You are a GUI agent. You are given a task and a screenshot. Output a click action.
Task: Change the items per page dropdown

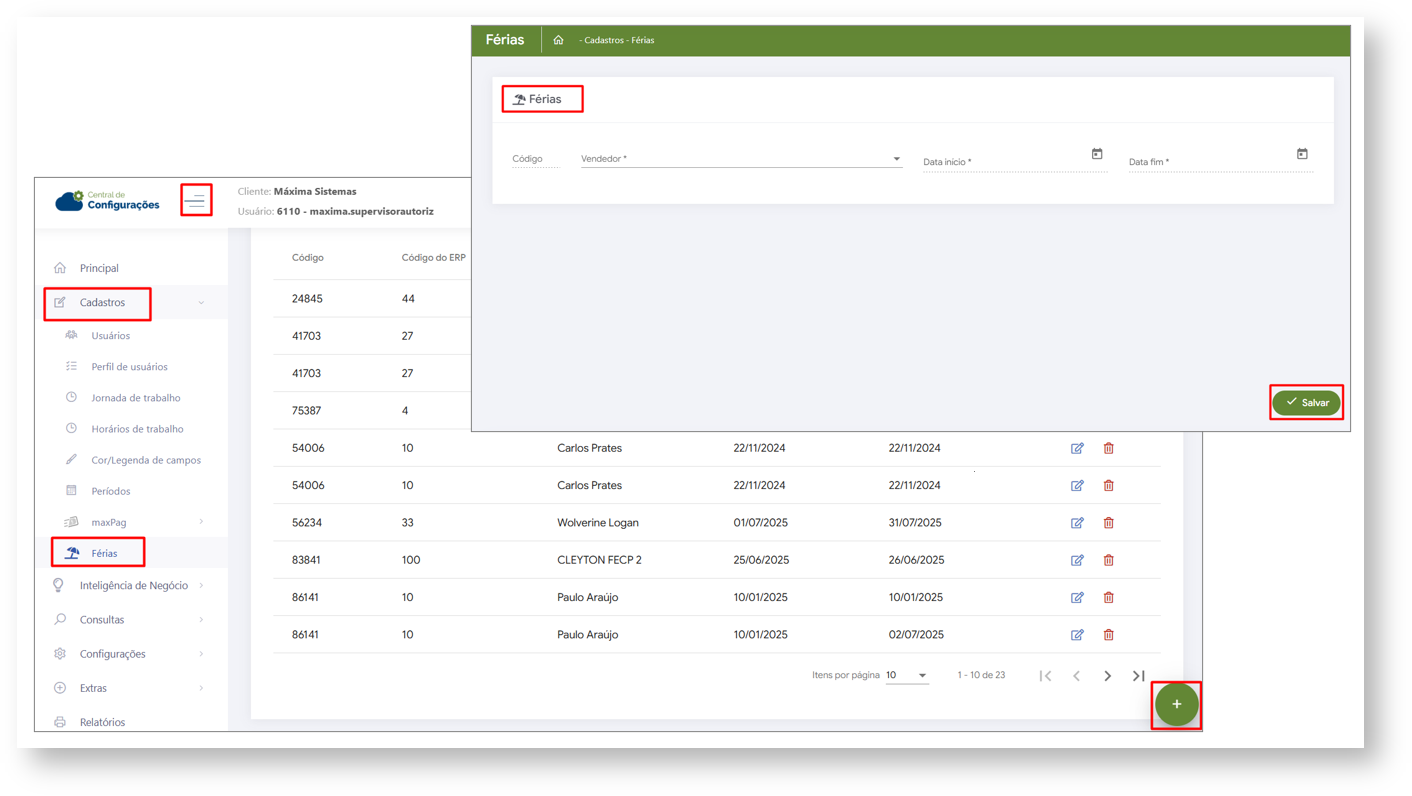907,676
